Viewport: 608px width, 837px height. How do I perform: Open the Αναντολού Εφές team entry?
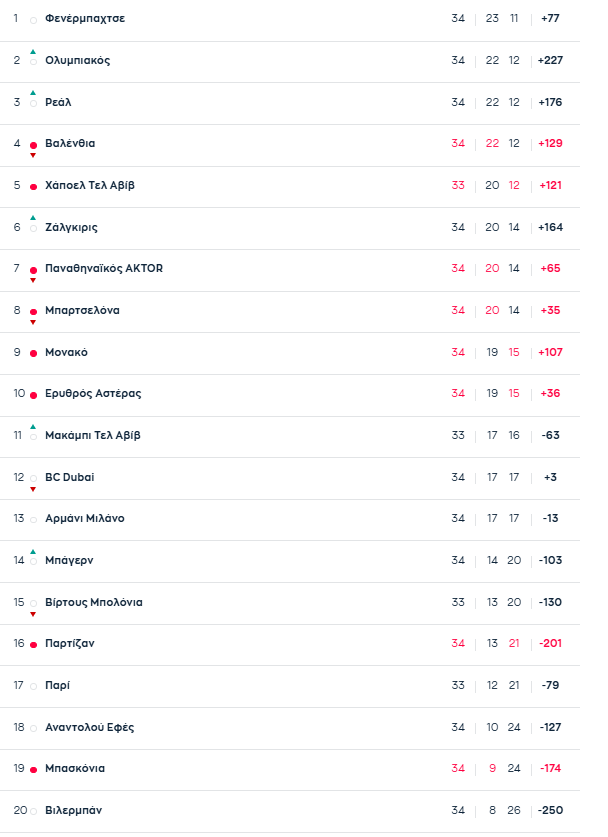coord(89,727)
